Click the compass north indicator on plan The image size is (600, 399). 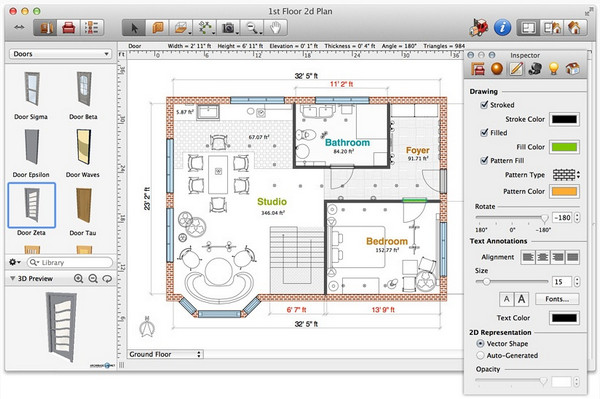click(147, 327)
